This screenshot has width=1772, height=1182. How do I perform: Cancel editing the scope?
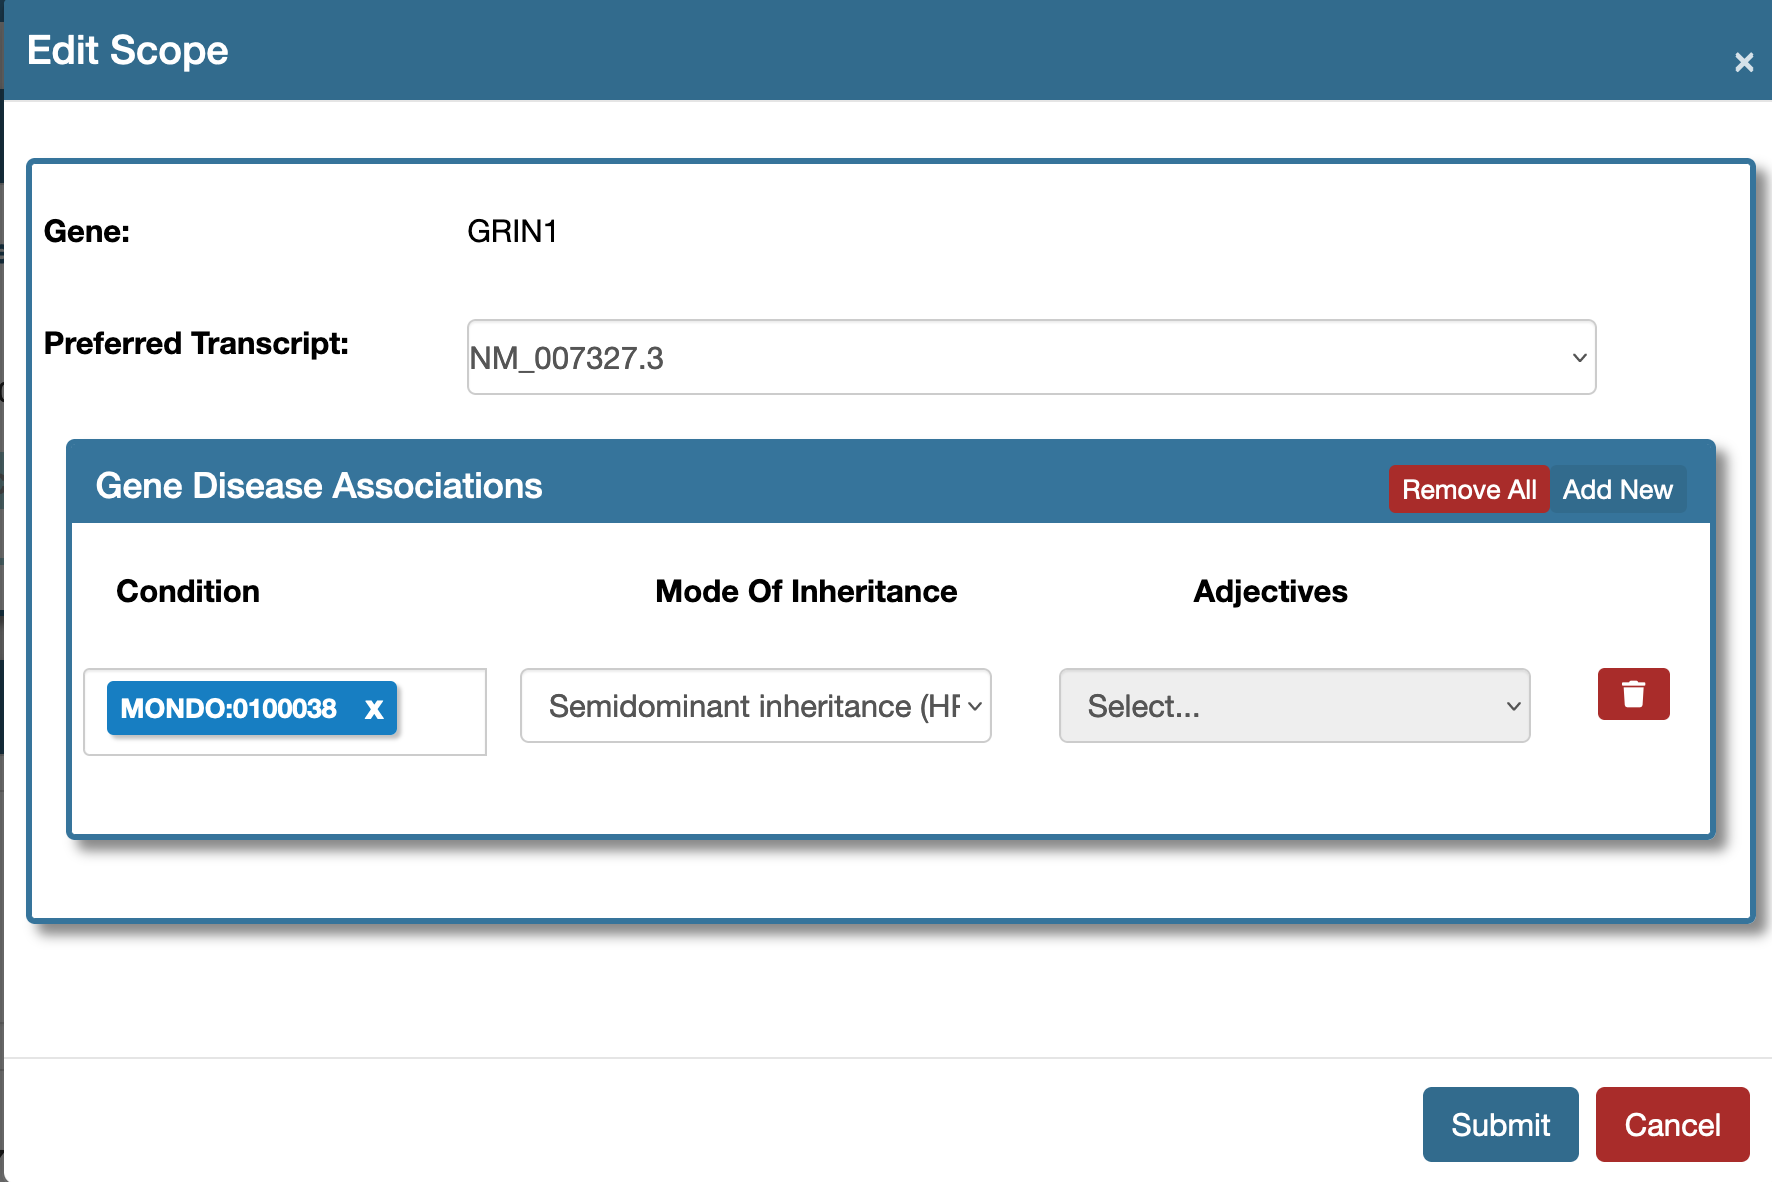click(1672, 1125)
